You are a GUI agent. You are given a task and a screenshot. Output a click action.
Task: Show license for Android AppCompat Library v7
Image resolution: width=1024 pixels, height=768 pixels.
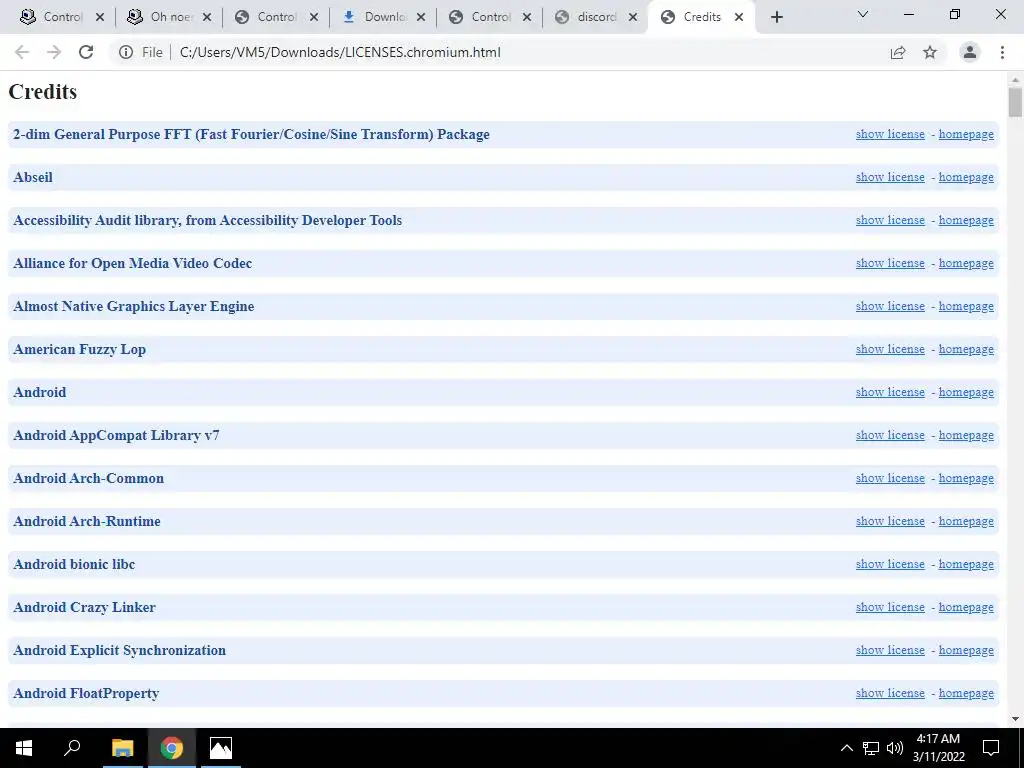click(890, 436)
